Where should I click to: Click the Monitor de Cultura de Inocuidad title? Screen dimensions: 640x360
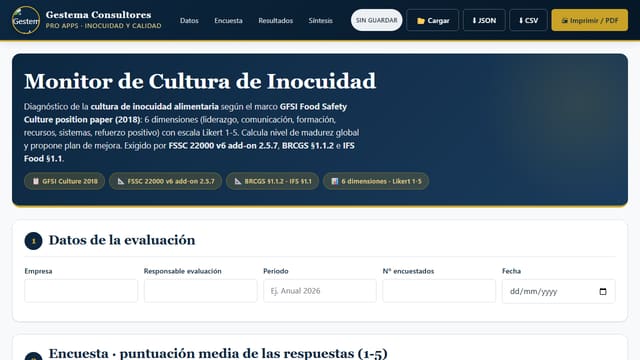[200, 81]
